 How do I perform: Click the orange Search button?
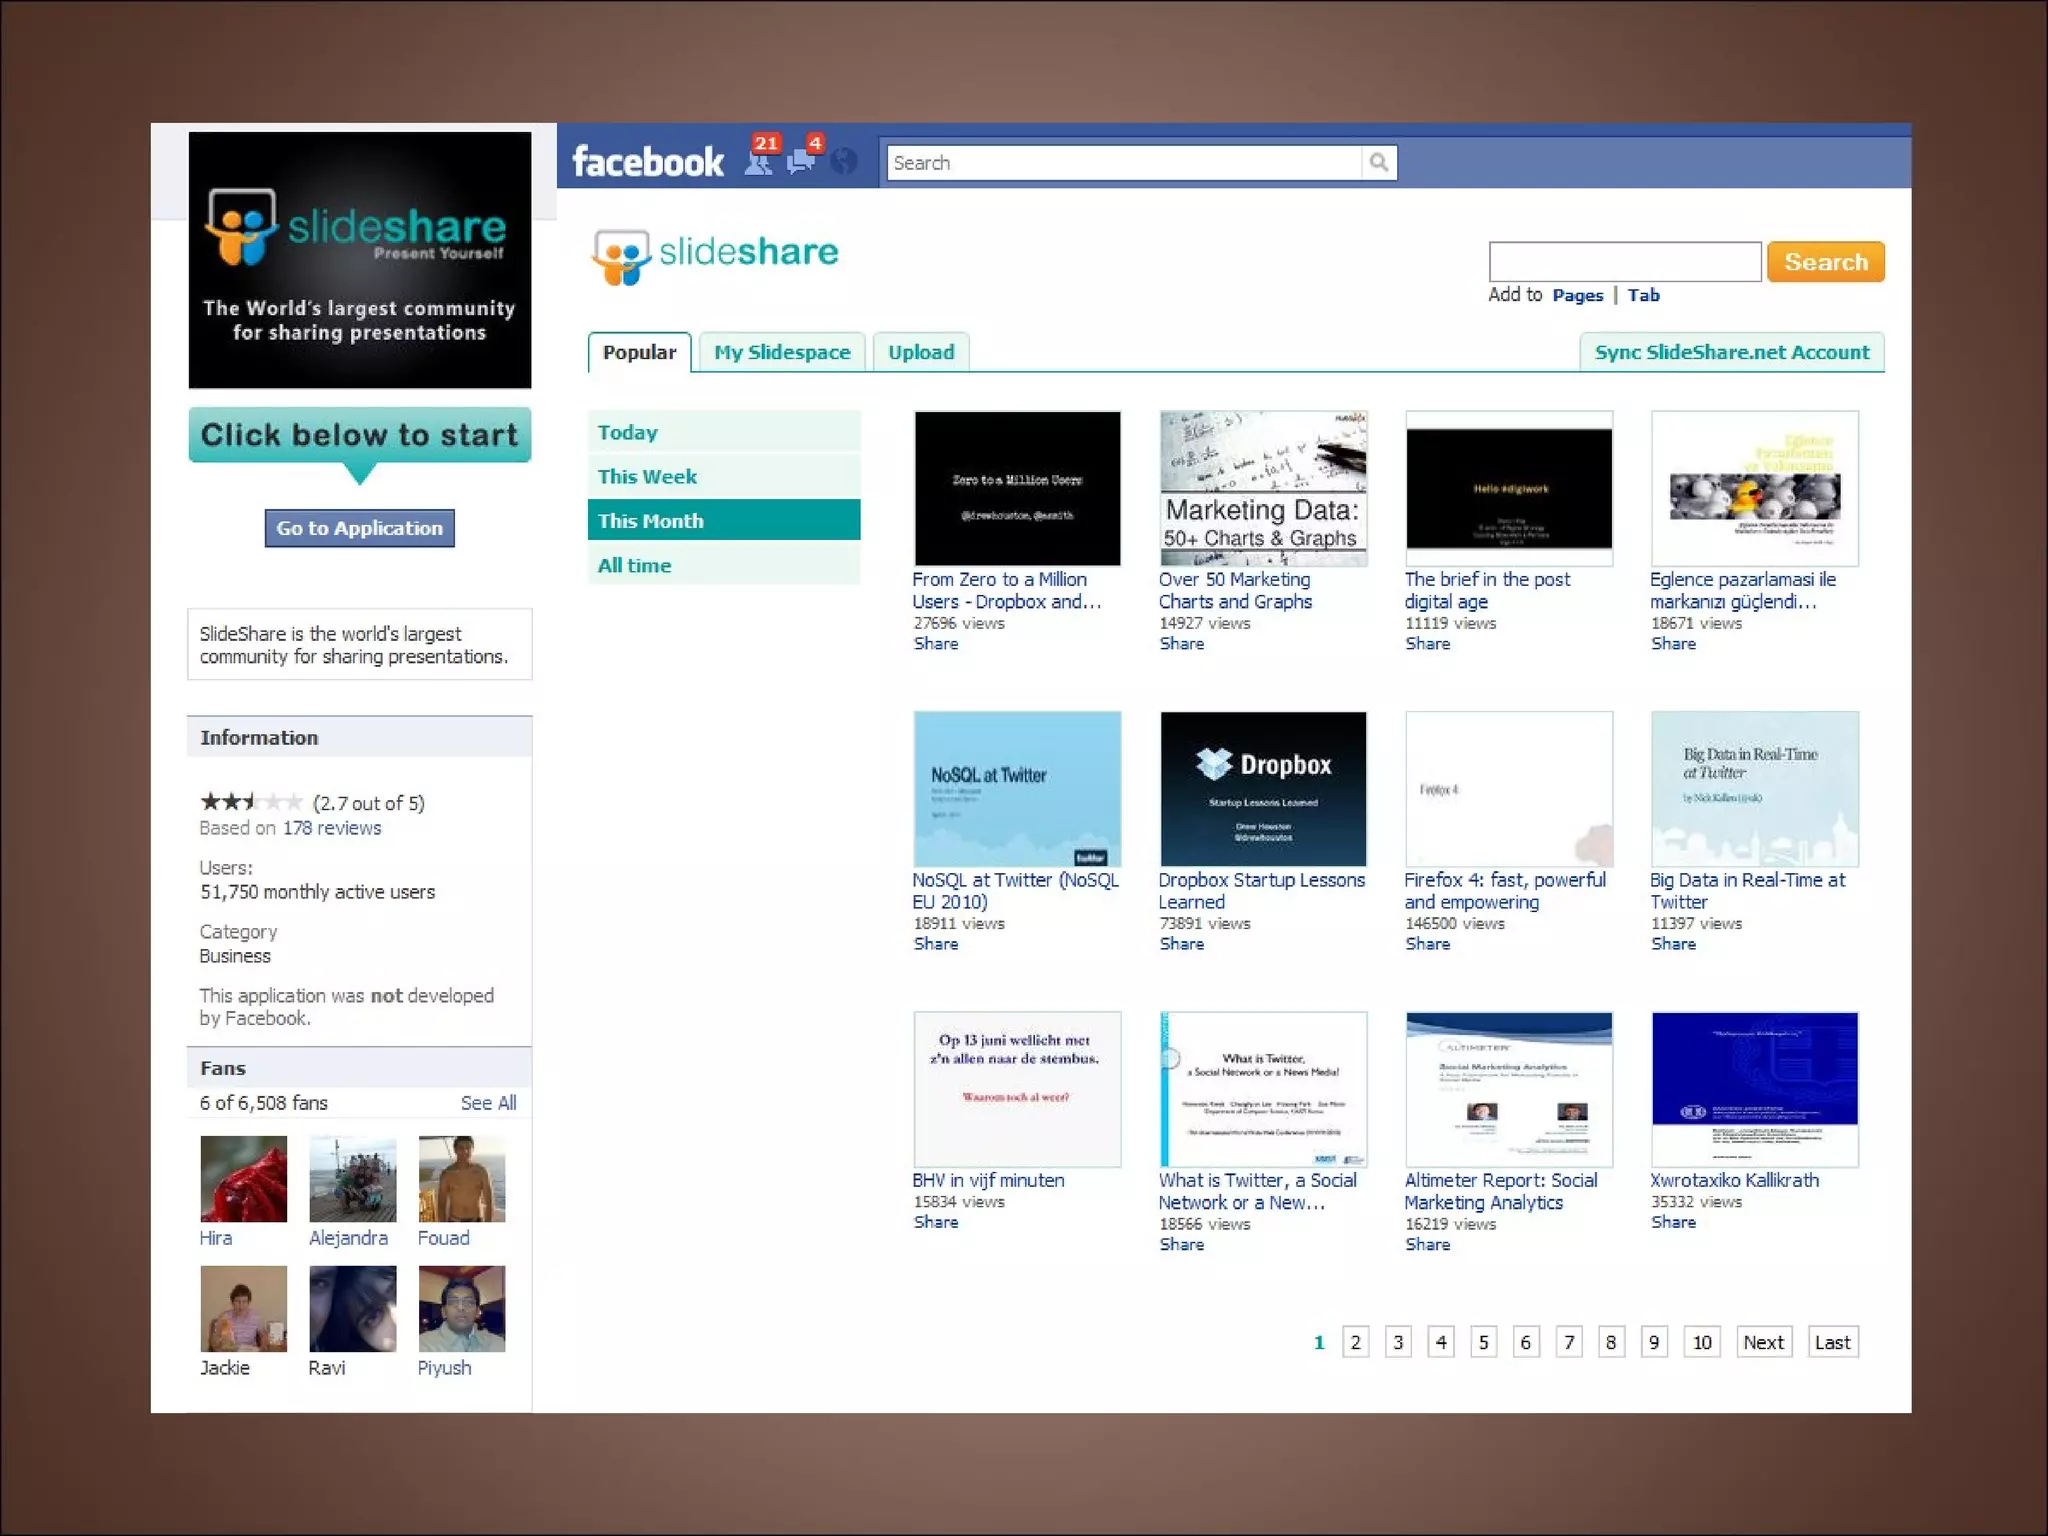click(x=1825, y=262)
